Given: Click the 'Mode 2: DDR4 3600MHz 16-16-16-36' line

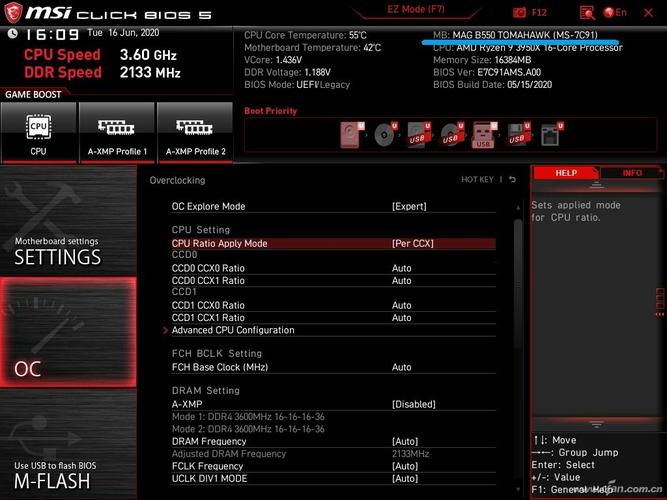Looking at the screenshot, I should [248, 429].
